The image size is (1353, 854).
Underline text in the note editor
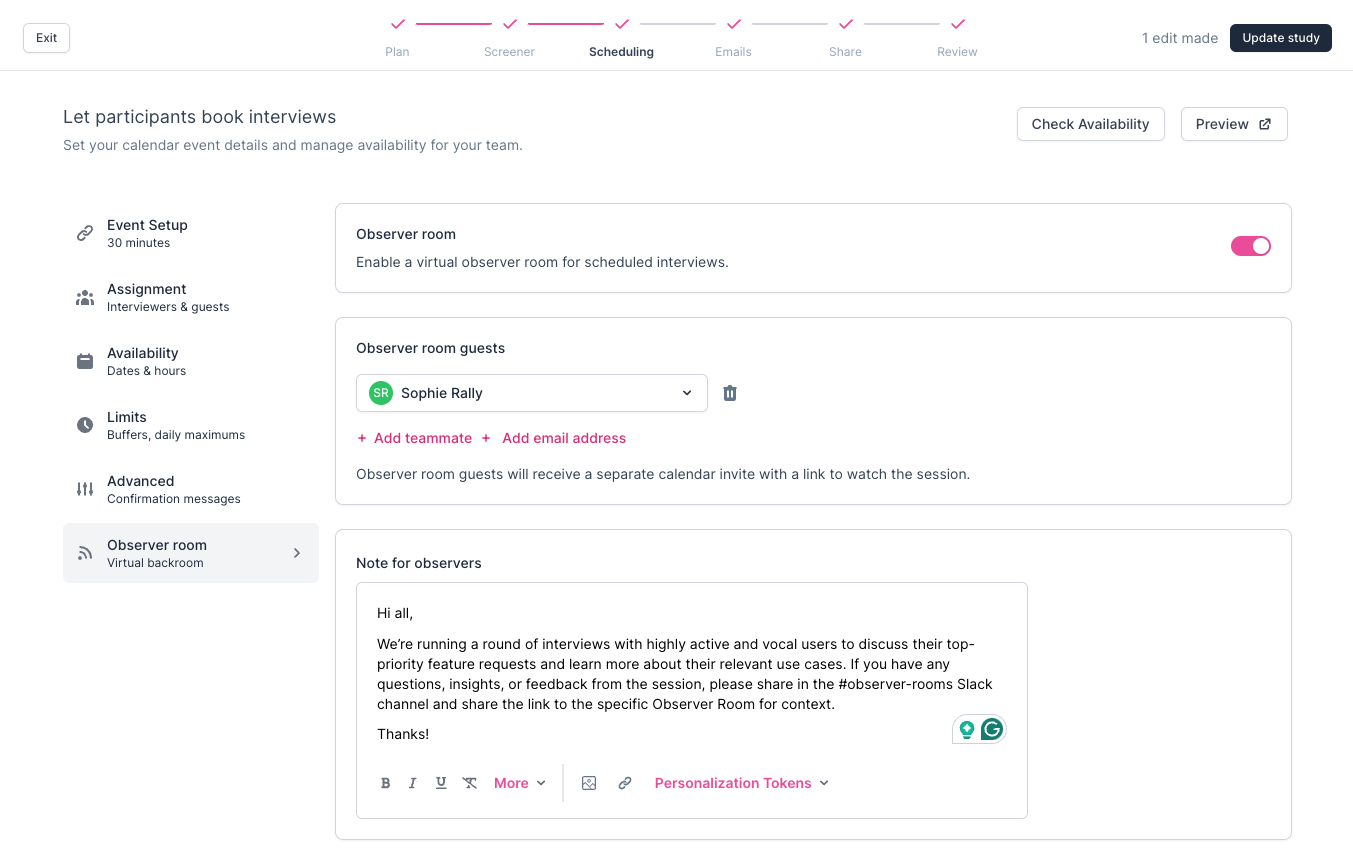coord(441,783)
